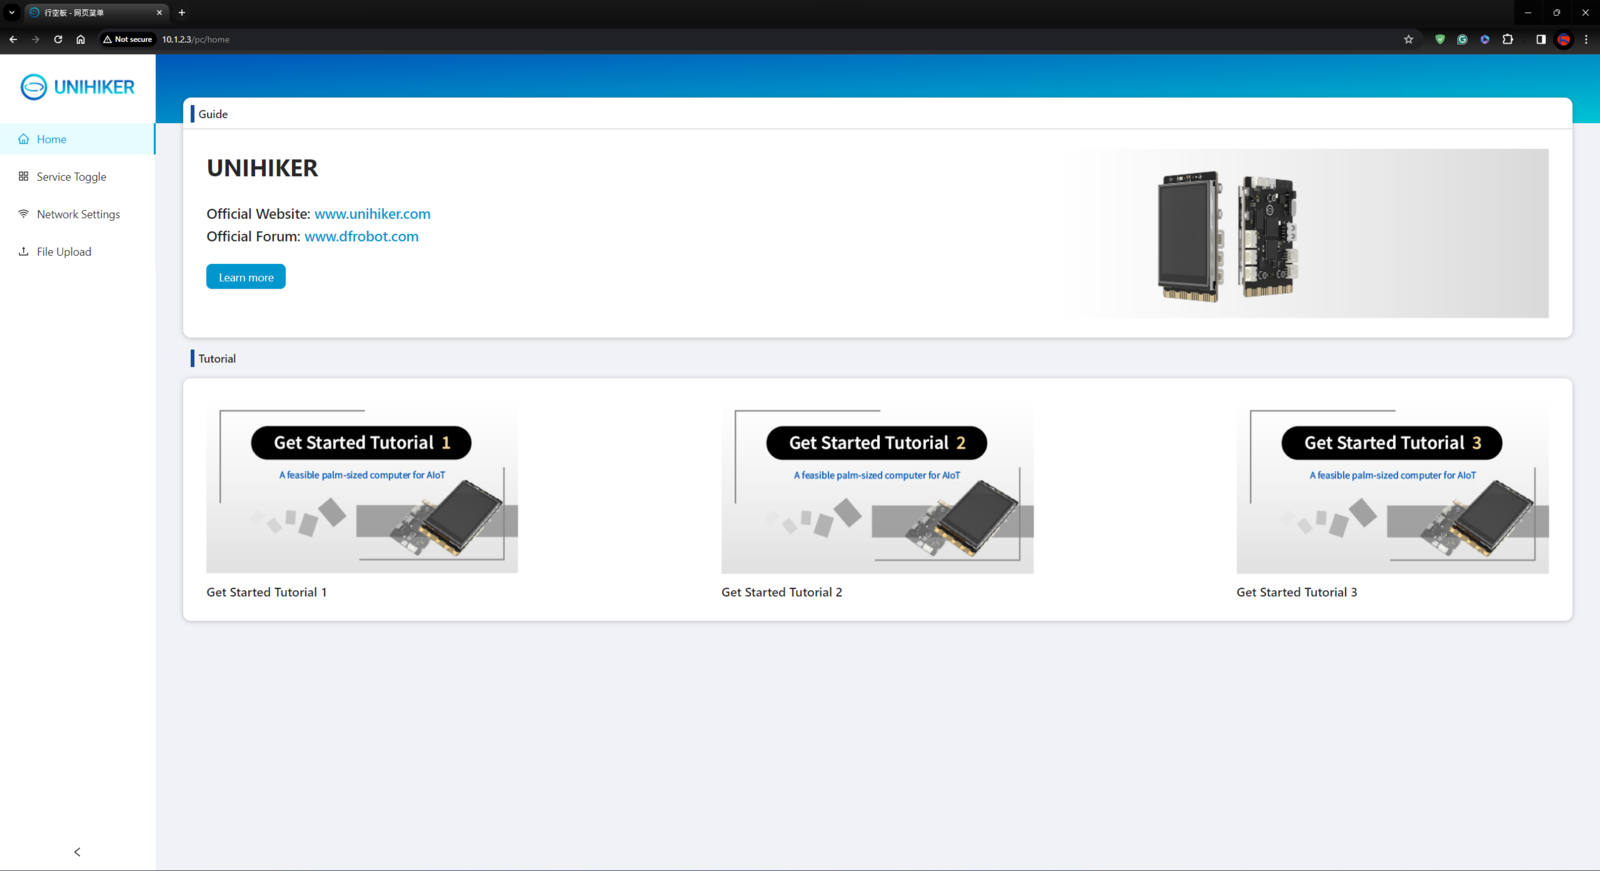Click the Tutorial section heading
The image size is (1600, 871).
217,359
